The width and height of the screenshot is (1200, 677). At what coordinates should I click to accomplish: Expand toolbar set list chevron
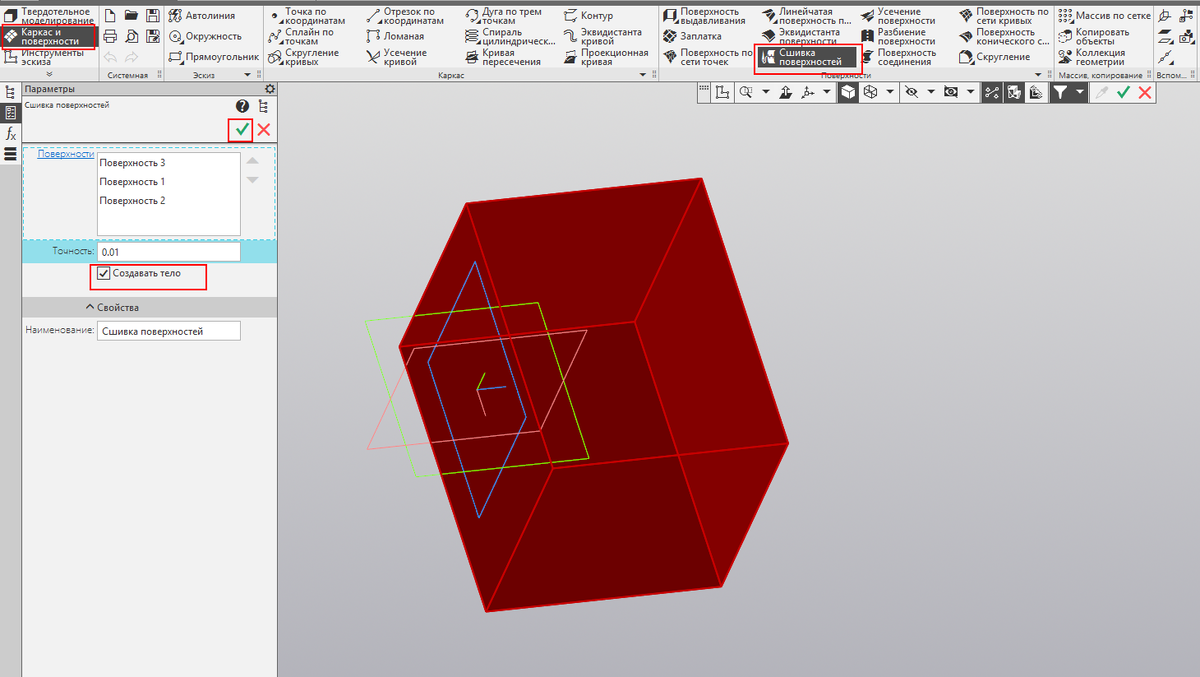tap(49, 75)
